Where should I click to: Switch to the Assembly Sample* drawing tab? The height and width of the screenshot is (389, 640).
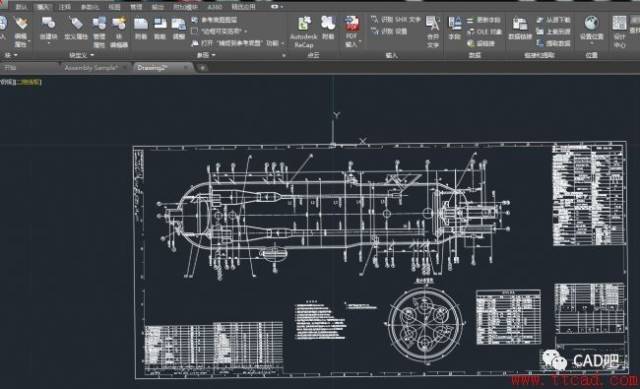pos(91,68)
